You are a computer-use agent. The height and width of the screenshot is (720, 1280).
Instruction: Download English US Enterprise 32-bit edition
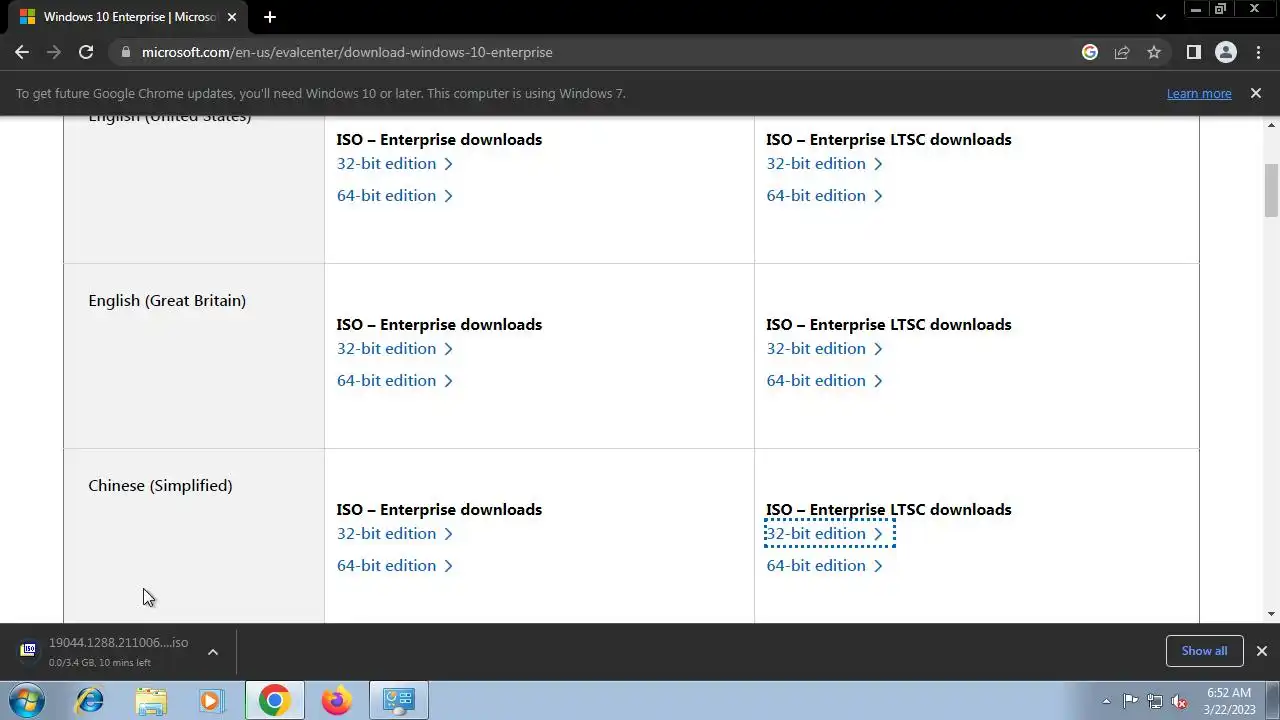tap(395, 164)
